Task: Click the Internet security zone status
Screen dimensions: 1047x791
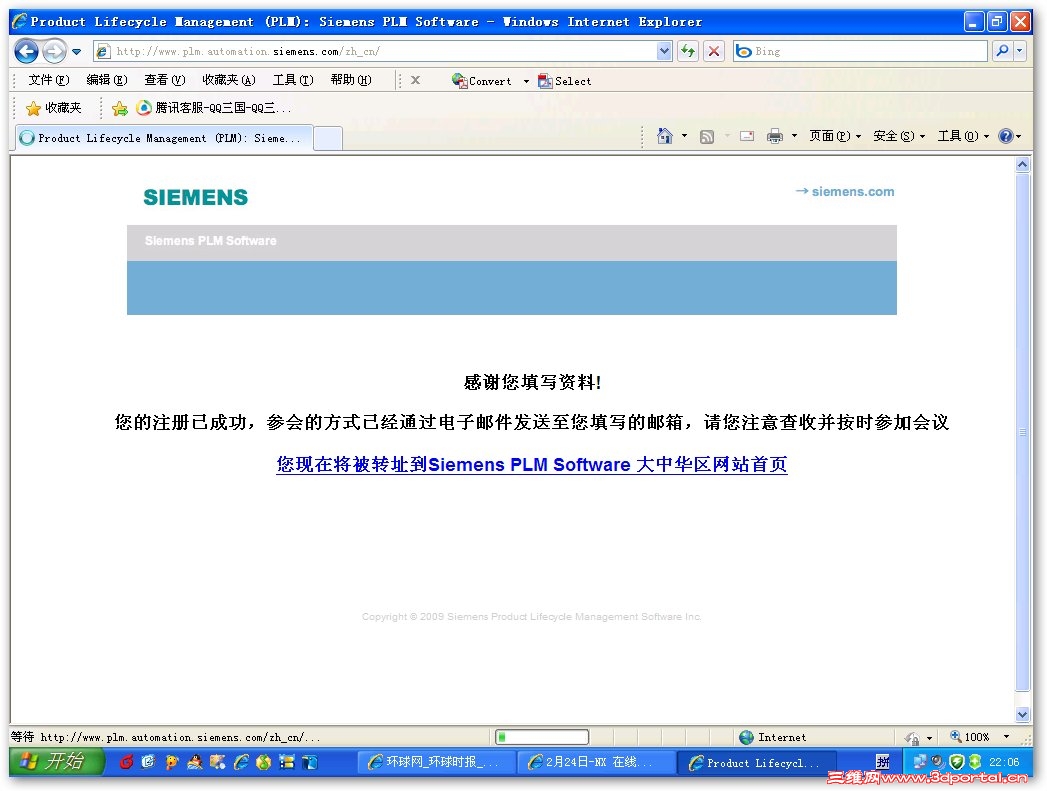Action: point(773,737)
